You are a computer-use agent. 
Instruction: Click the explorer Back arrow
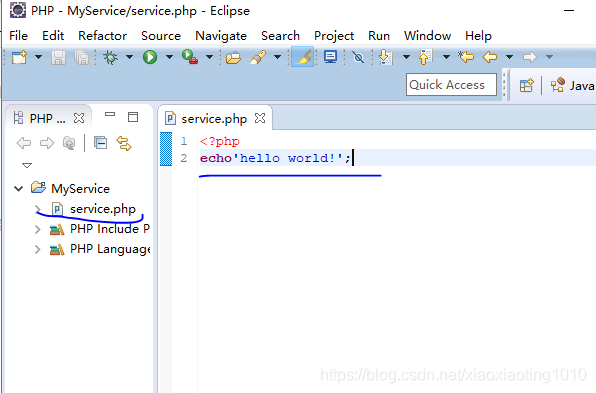pos(24,143)
